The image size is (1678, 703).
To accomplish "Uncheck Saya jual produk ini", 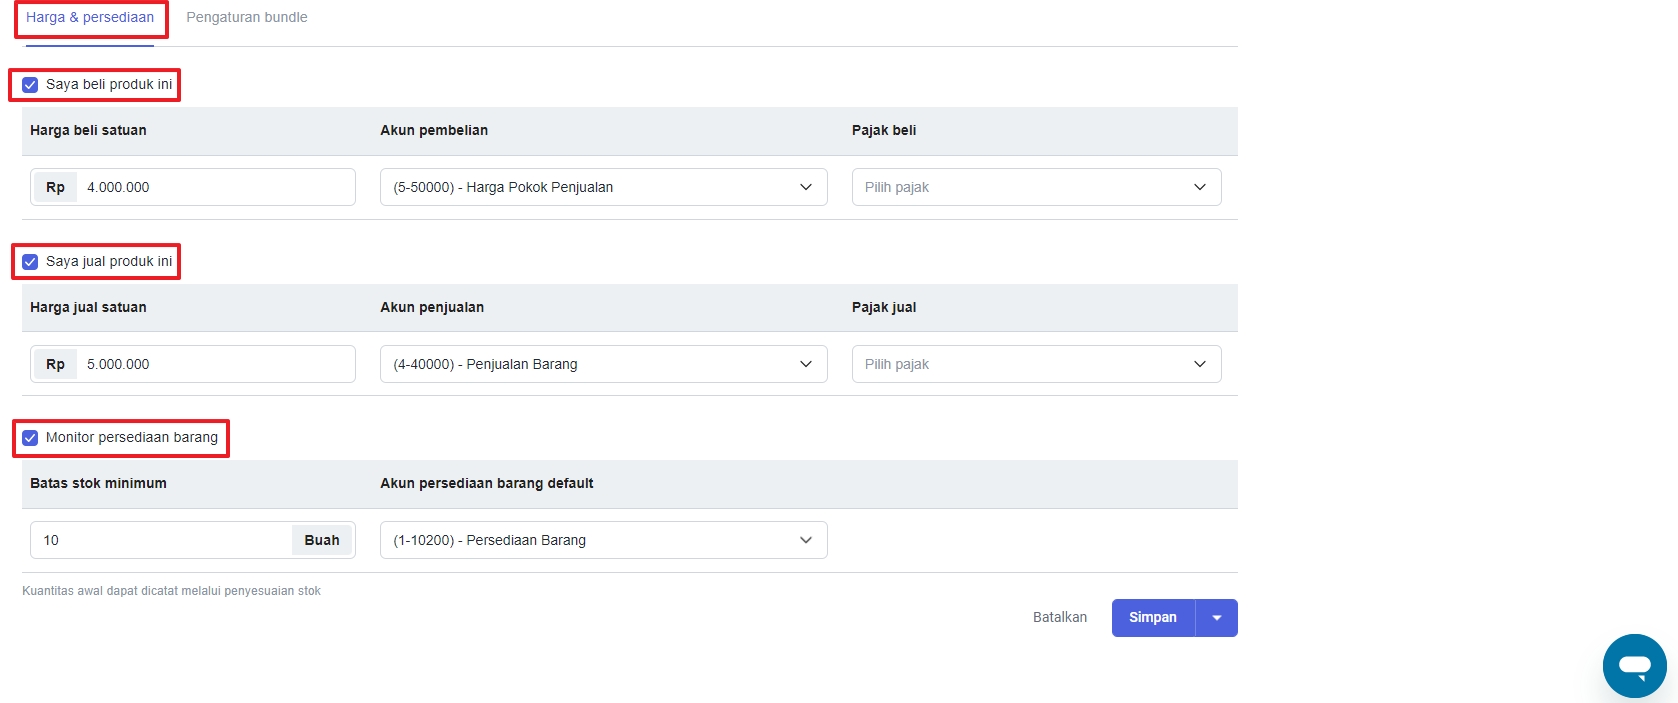I will pyautogui.click(x=30, y=262).
